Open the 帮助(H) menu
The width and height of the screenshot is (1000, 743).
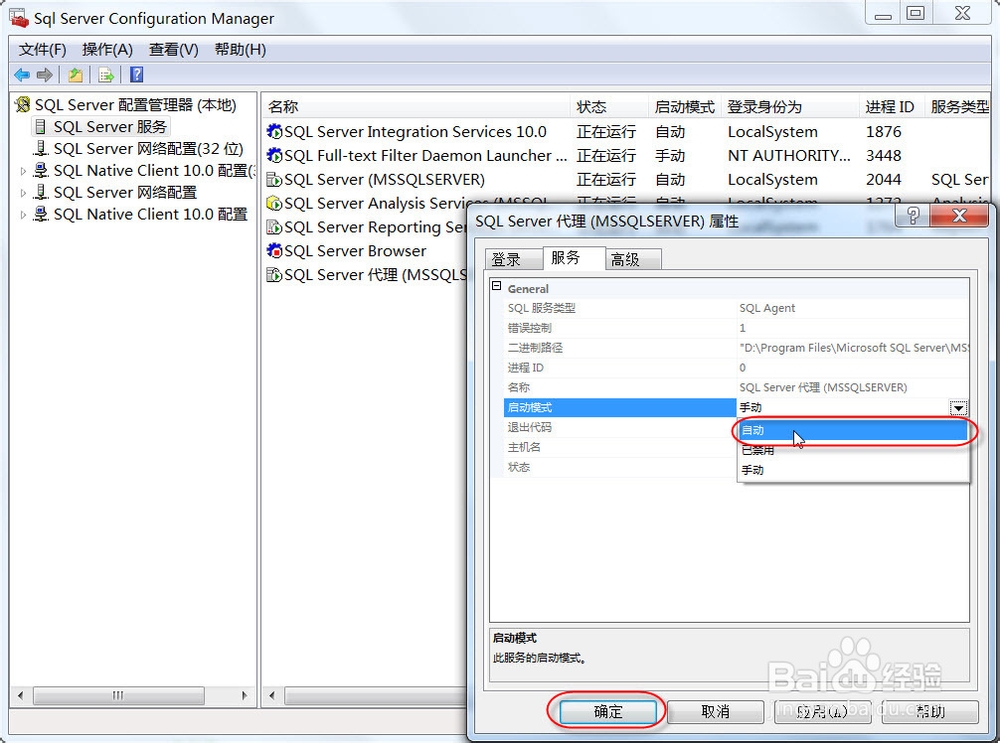(240, 50)
